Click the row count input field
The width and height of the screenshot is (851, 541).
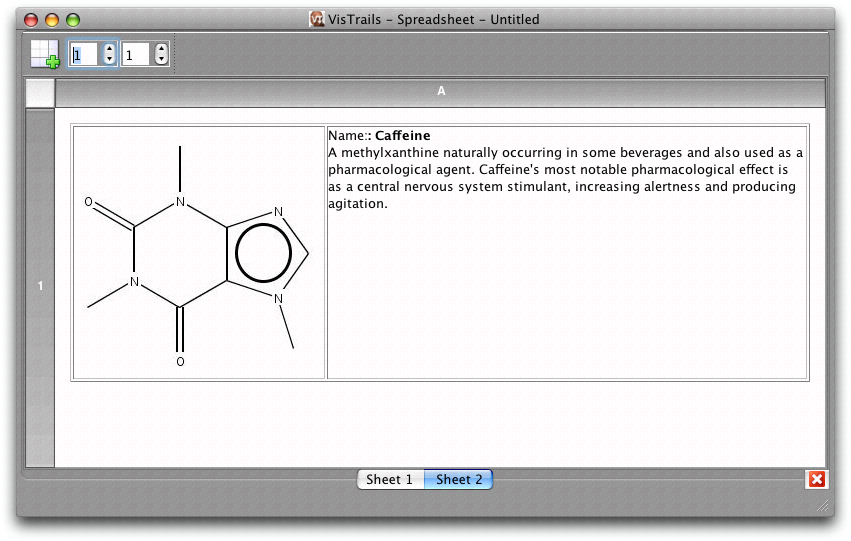(x=85, y=54)
